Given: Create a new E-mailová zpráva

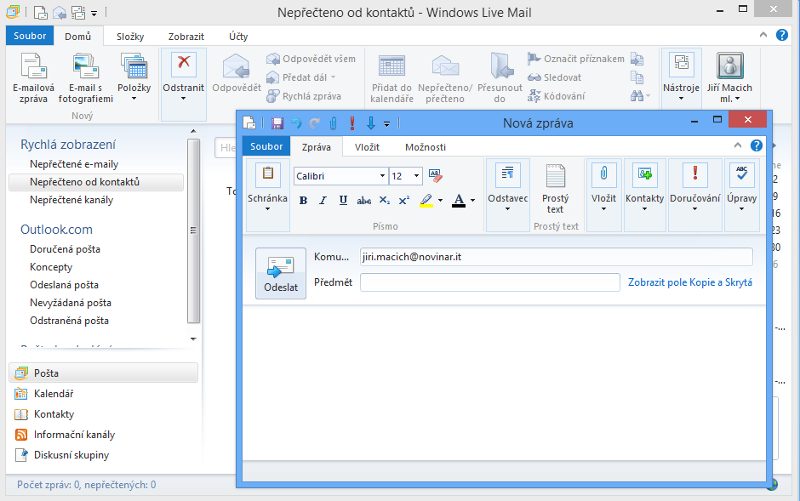Looking at the screenshot, I should (33, 79).
